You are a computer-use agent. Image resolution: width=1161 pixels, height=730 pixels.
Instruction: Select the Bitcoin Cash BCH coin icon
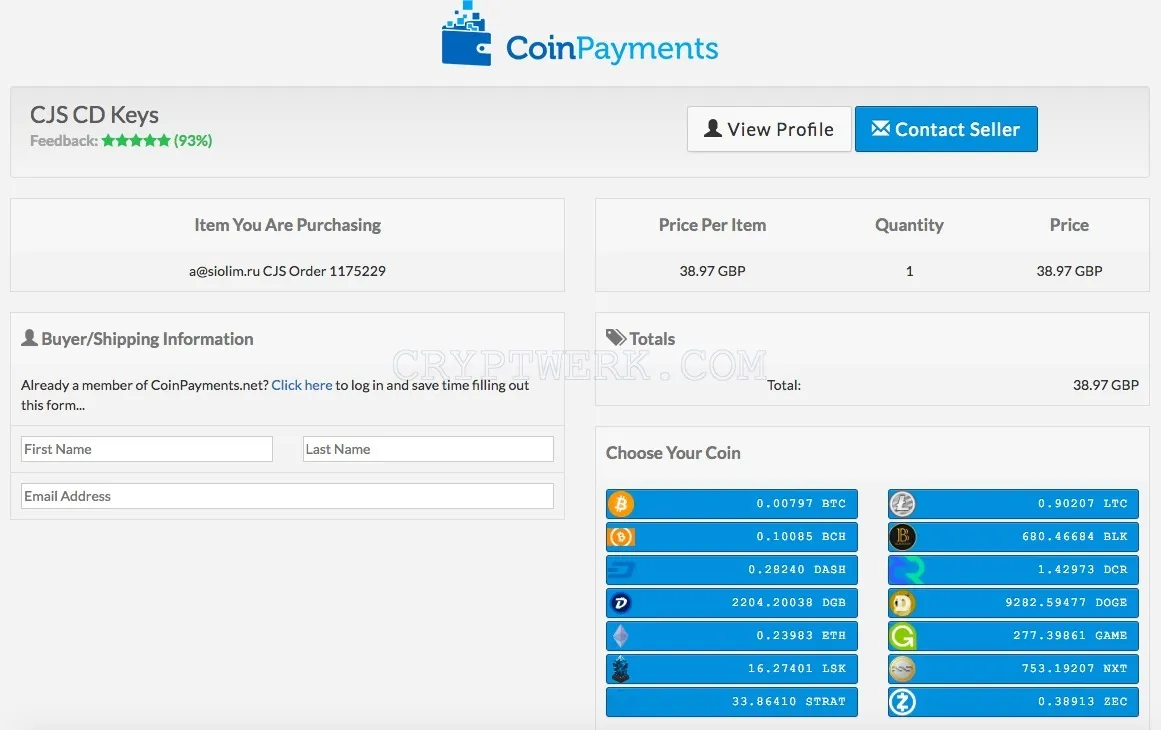click(620, 537)
